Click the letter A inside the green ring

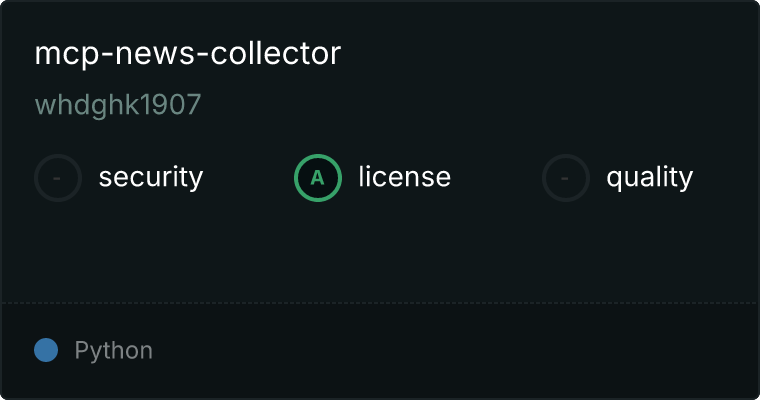(317, 178)
